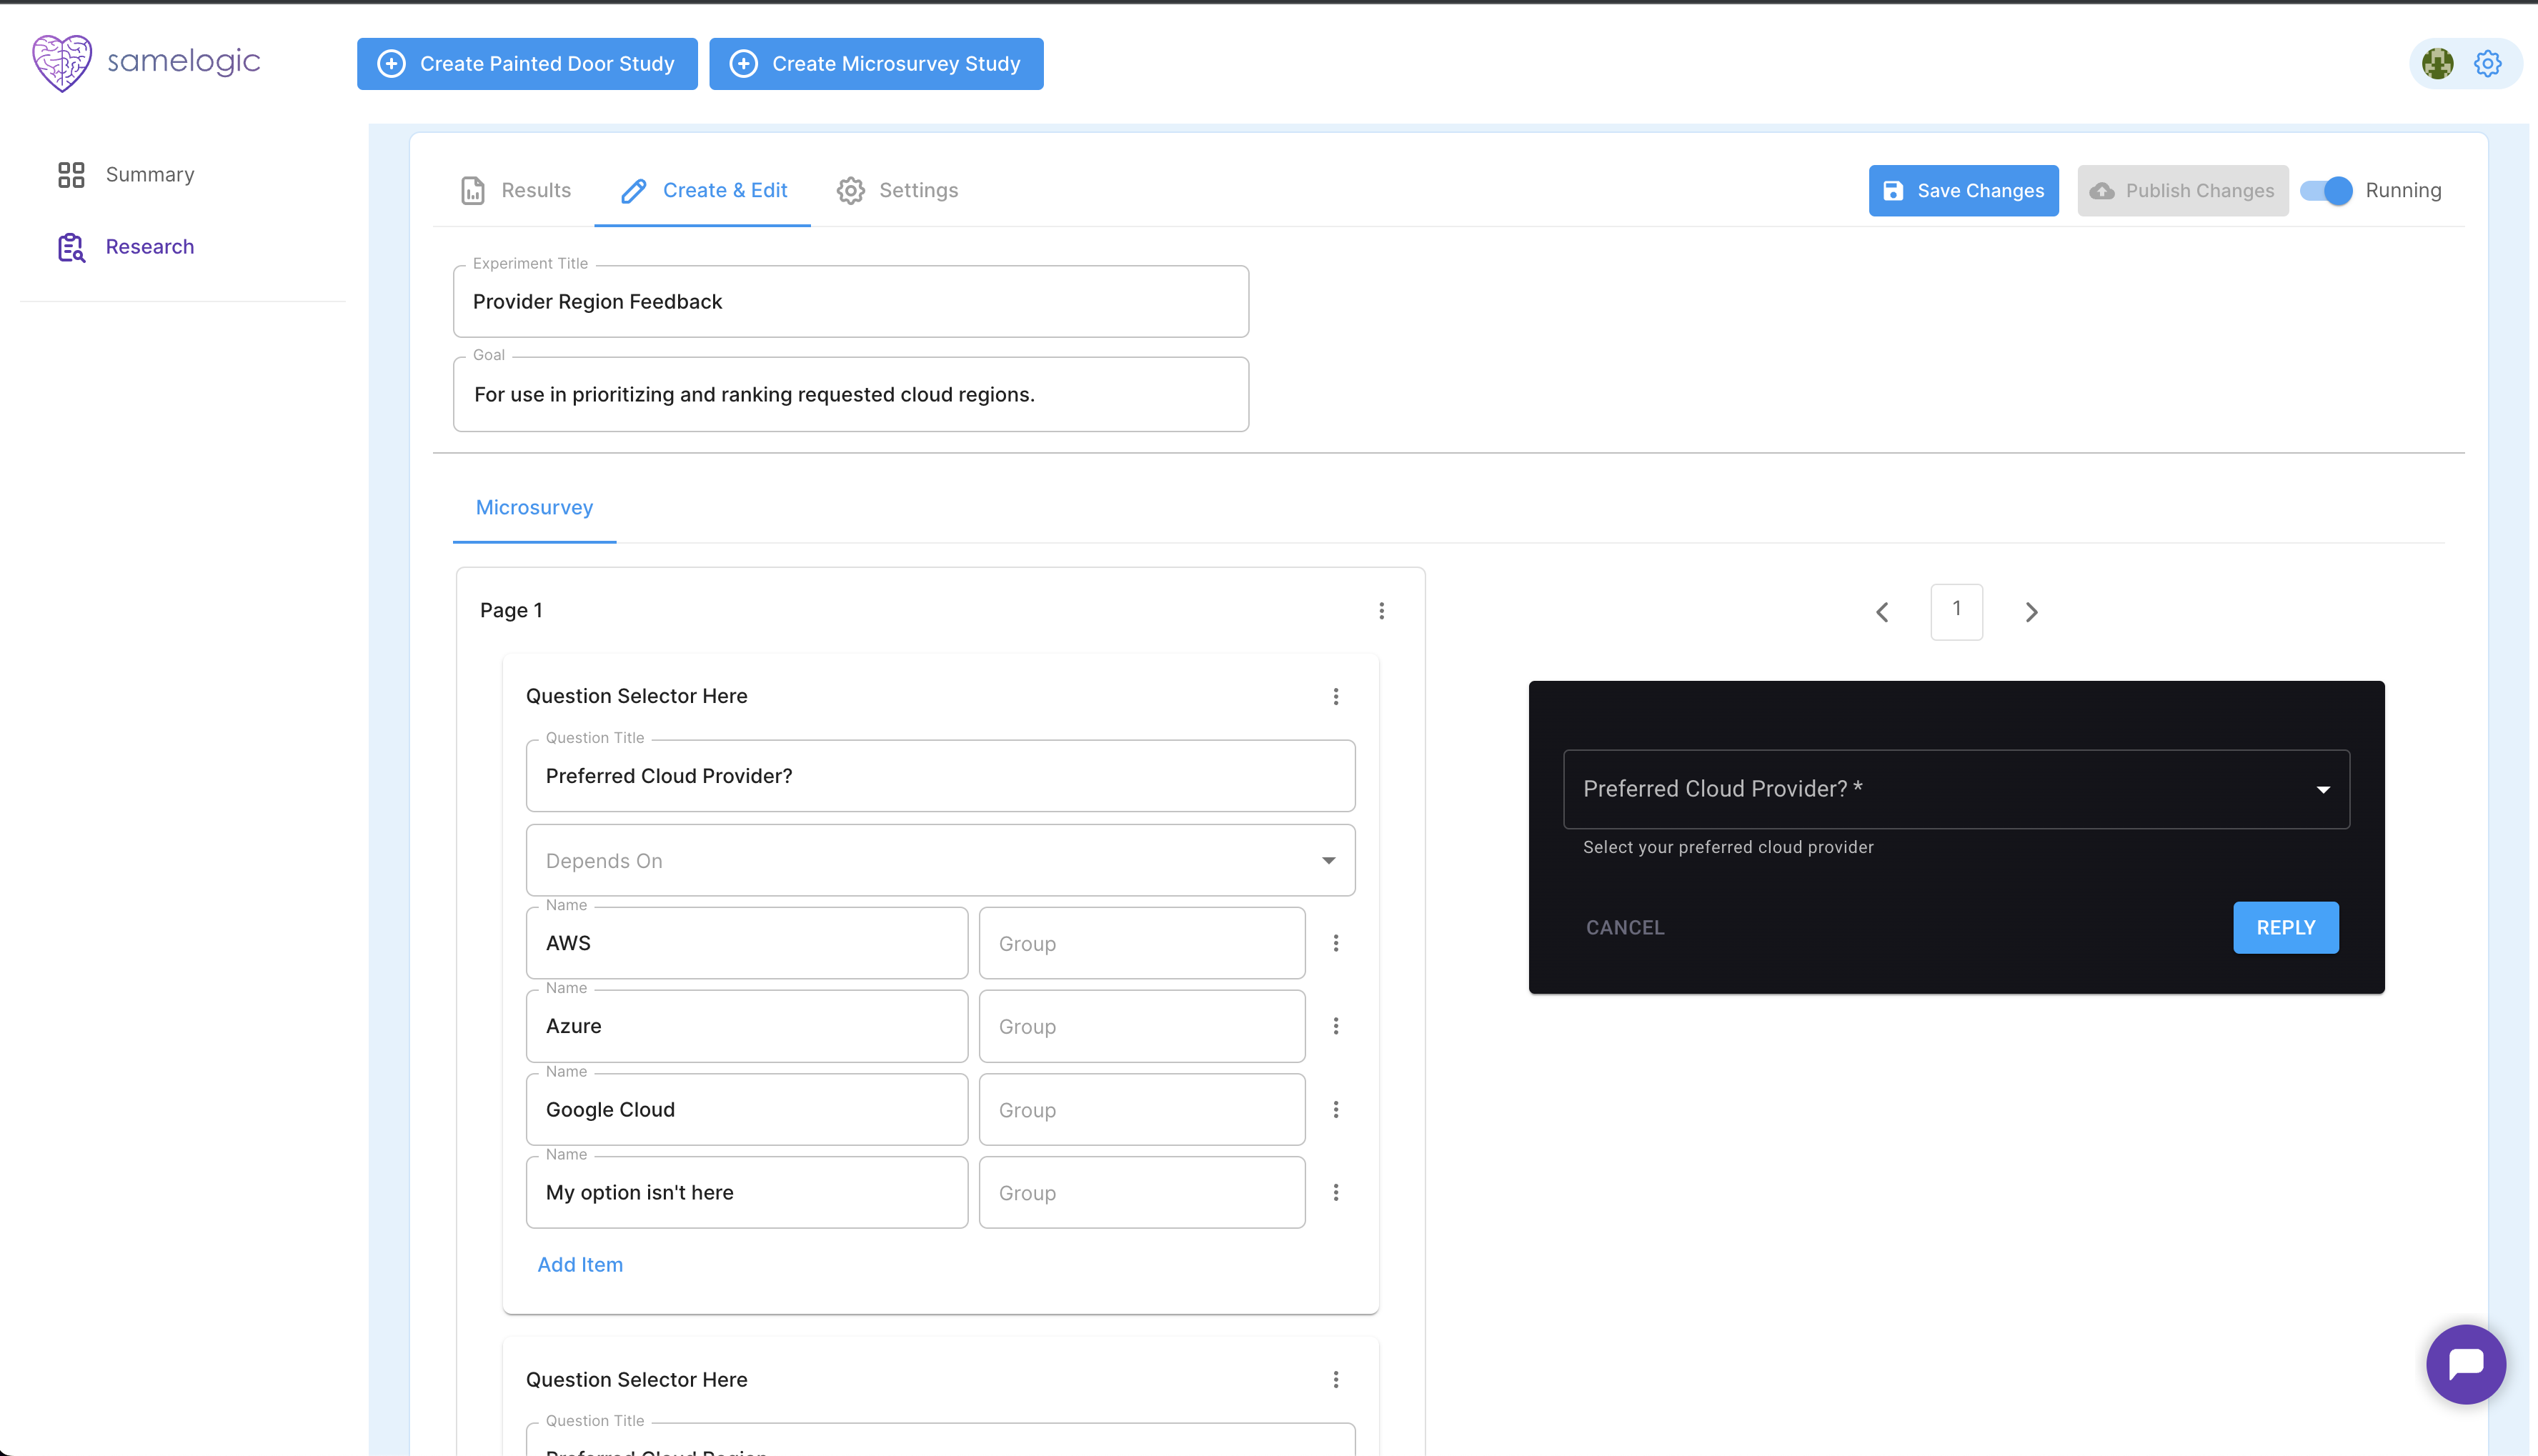Click the settings gear in top-right corner

[x=2487, y=64]
